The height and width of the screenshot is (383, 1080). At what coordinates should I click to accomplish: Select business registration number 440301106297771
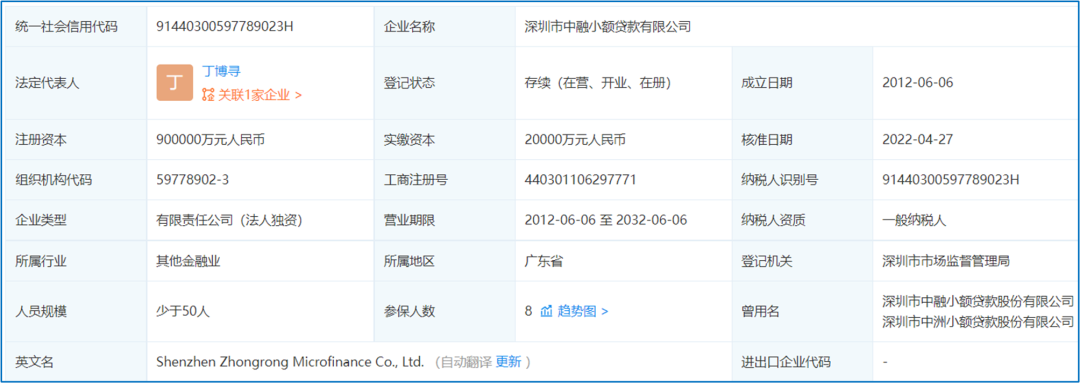tap(580, 180)
